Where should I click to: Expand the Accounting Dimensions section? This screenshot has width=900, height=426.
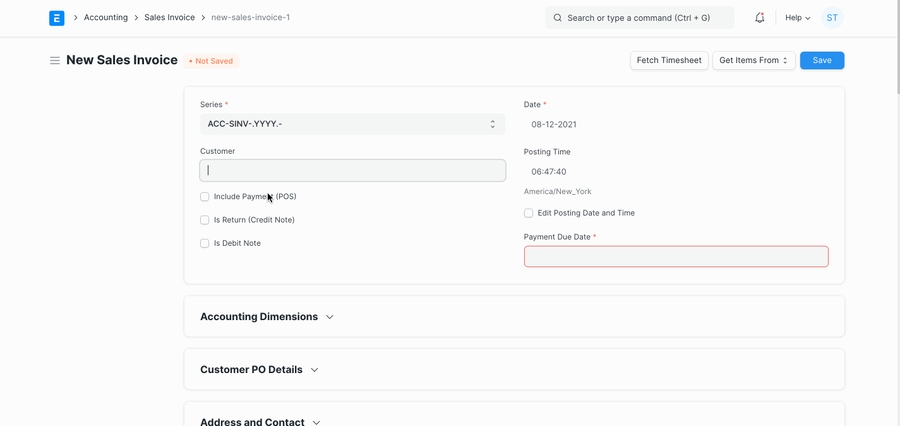[x=267, y=317]
